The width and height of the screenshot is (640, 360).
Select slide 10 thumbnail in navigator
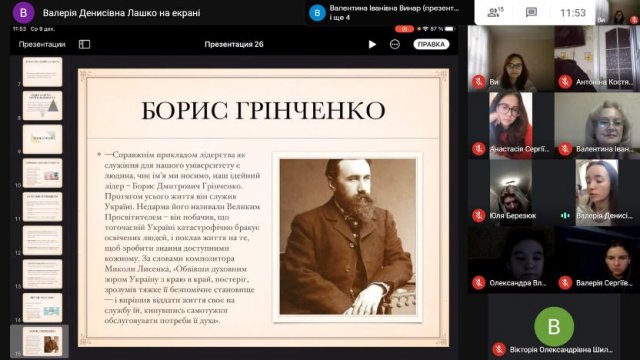click(x=42, y=173)
